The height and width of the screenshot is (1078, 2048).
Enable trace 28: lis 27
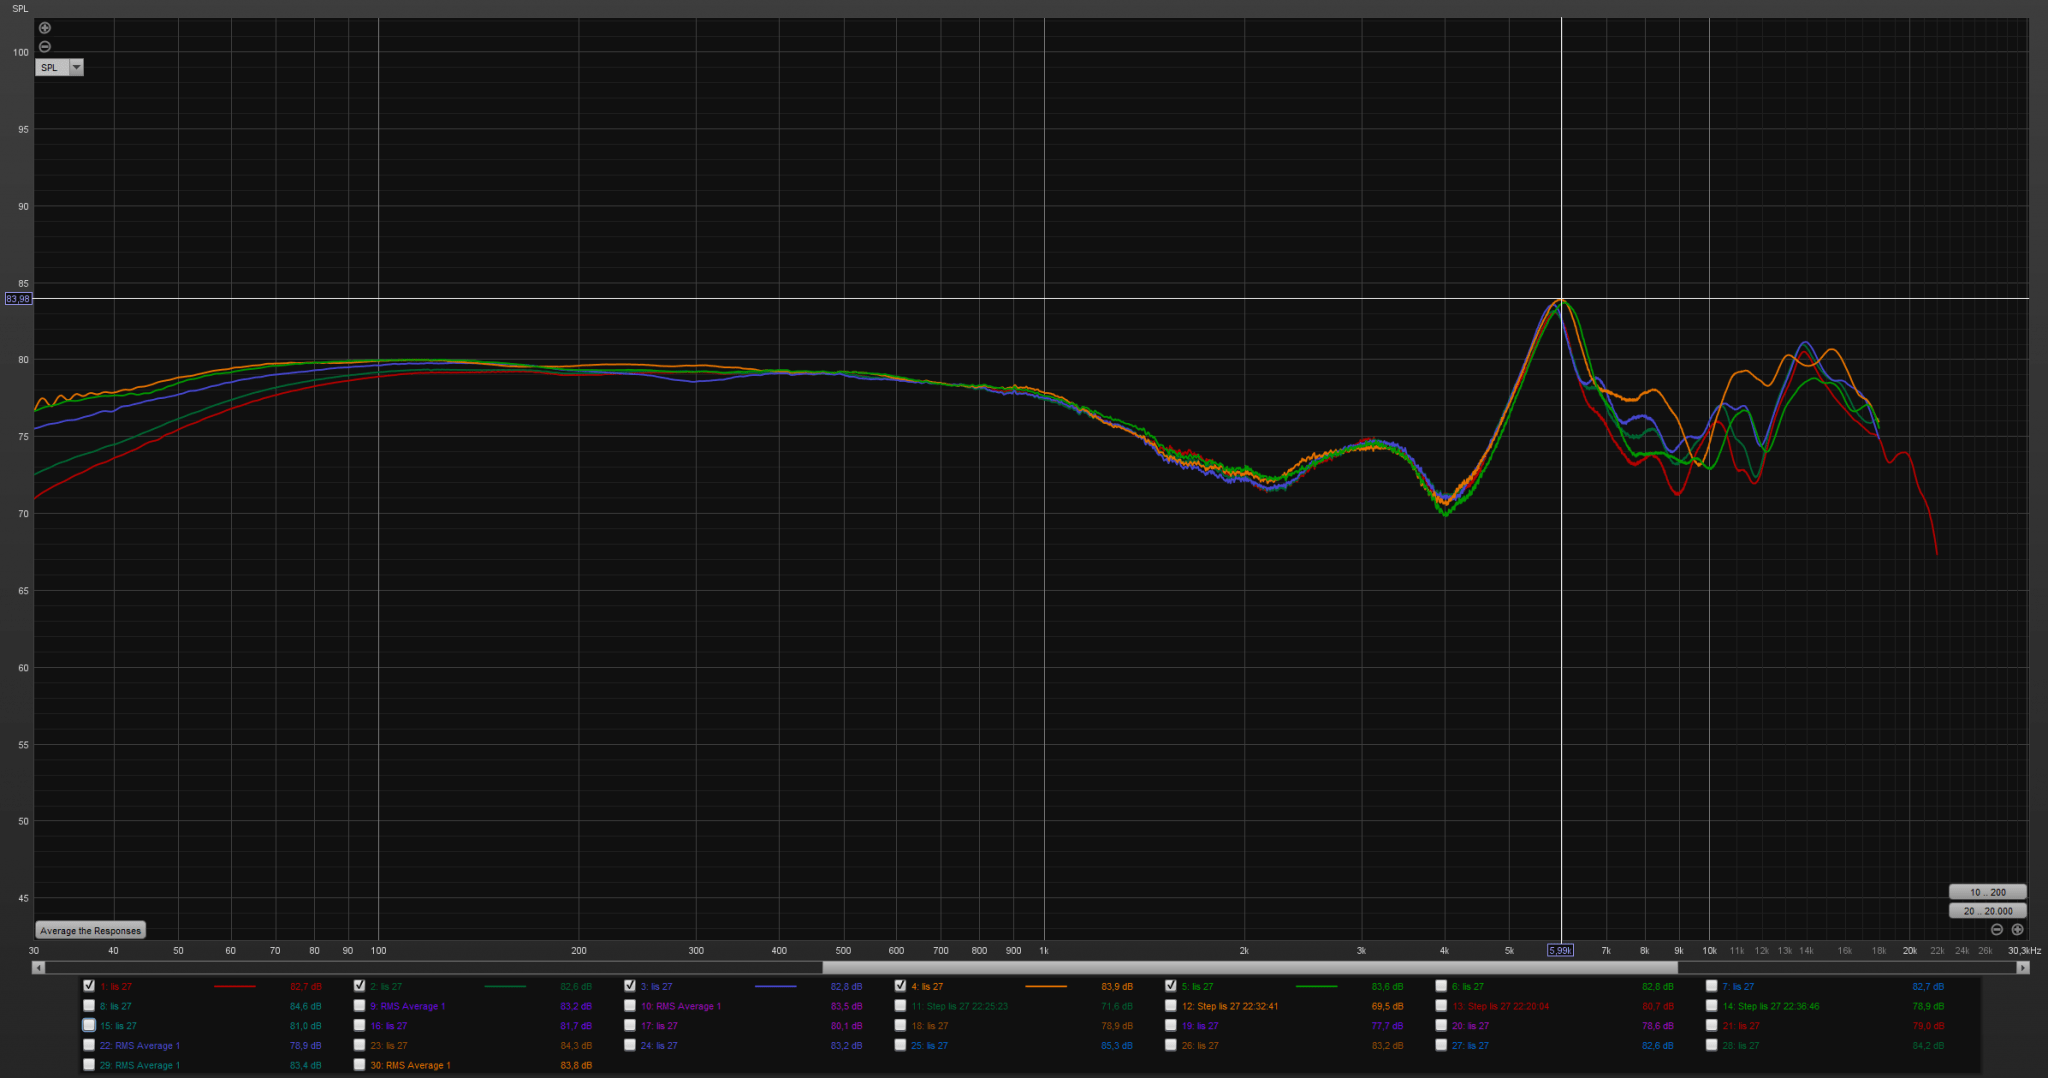[x=1712, y=1045]
